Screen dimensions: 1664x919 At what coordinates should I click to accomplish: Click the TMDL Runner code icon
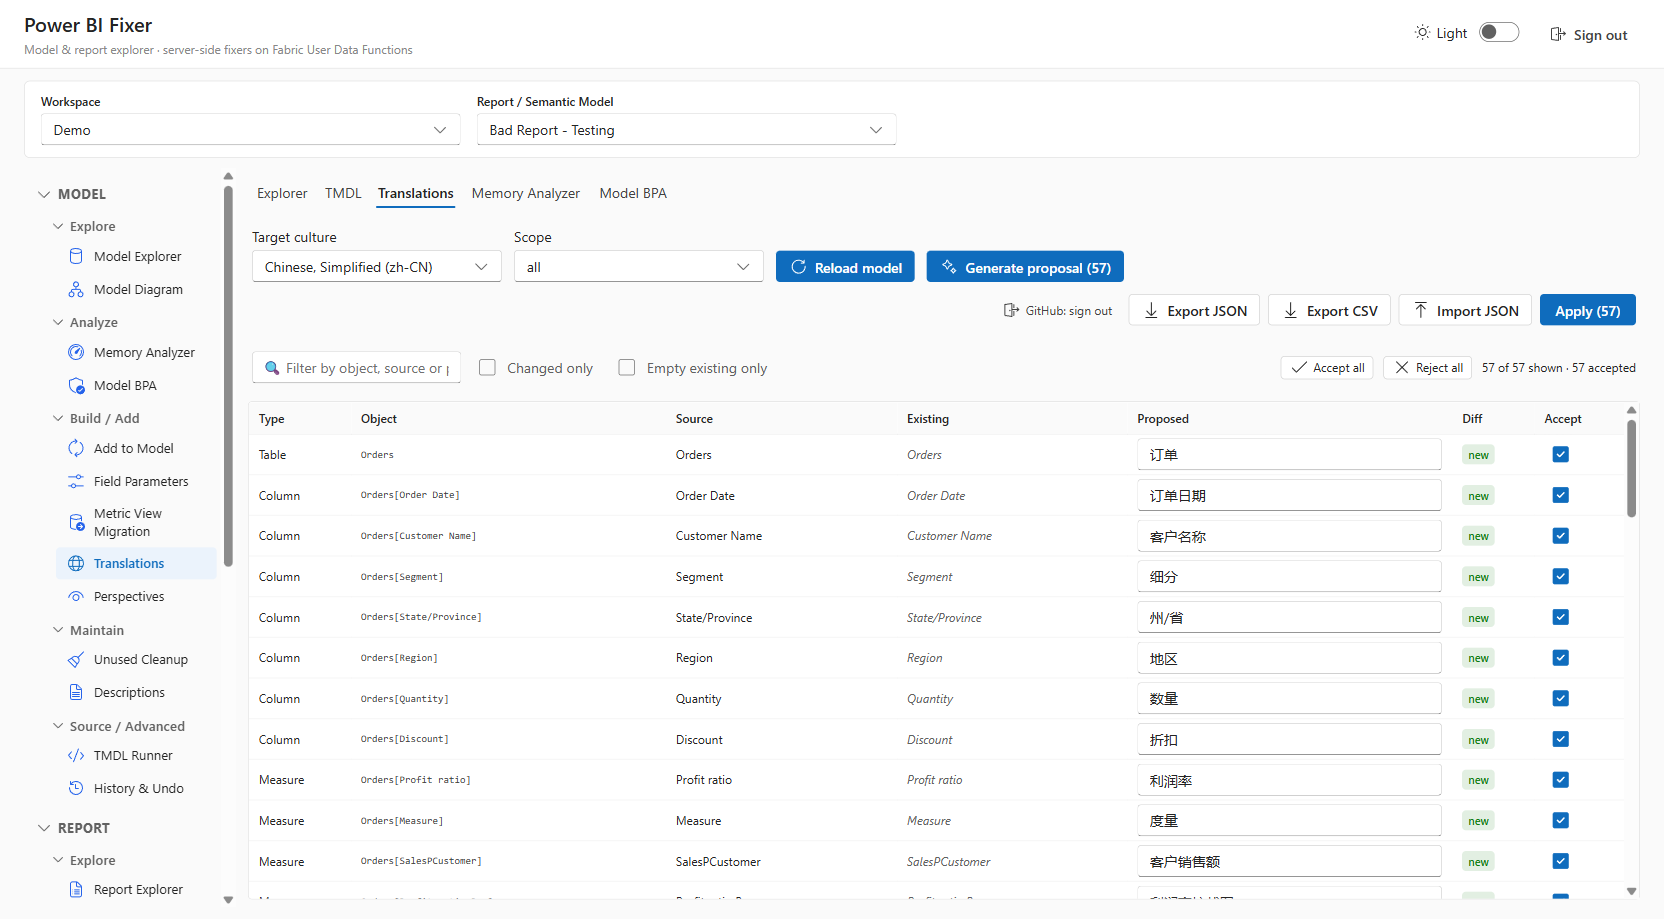(76, 755)
